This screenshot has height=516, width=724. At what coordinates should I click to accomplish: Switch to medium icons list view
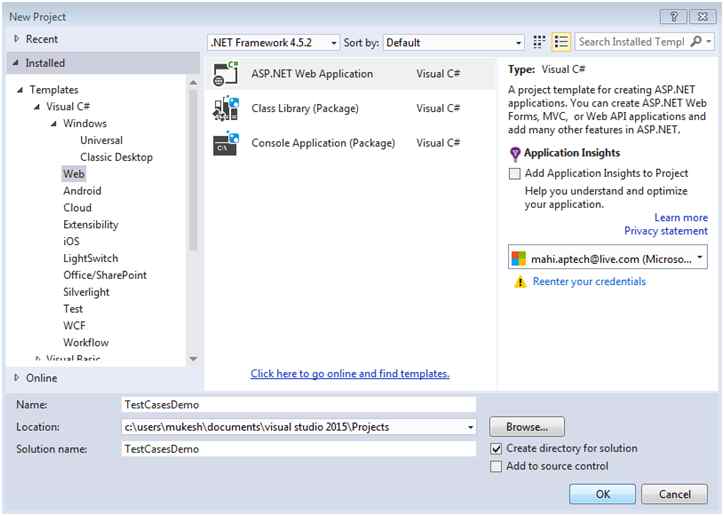click(x=561, y=42)
